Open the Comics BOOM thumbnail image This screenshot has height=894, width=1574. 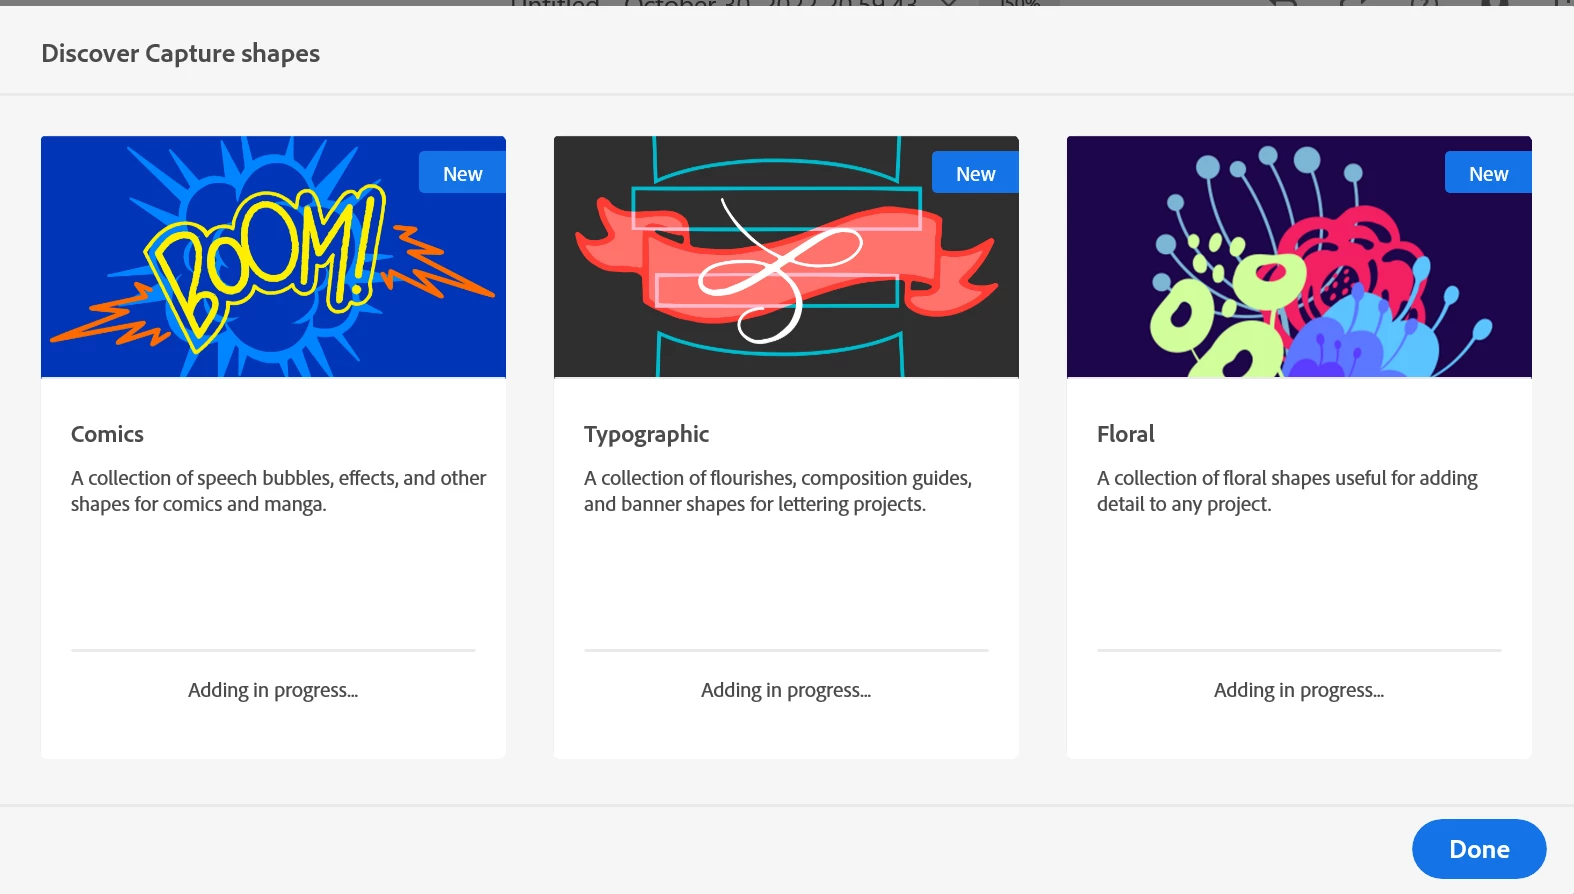(273, 256)
